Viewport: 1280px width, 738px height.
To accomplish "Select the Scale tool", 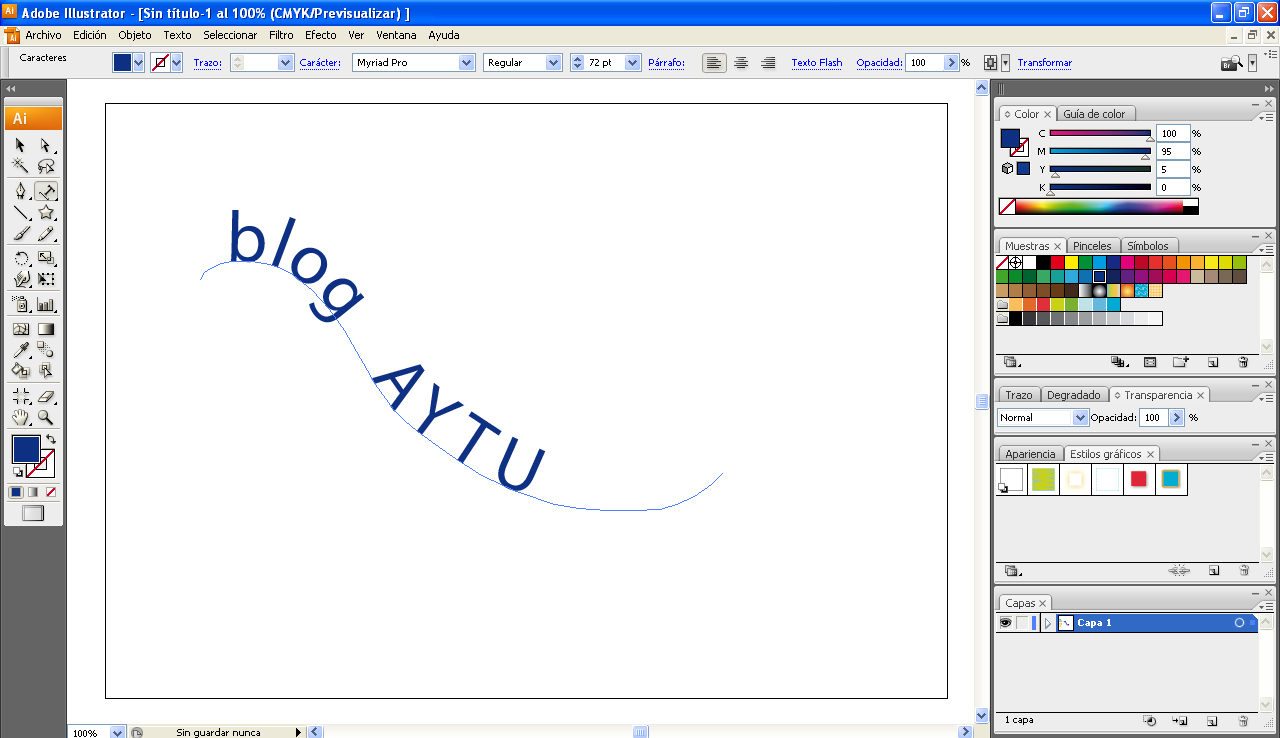I will [46, 259].
